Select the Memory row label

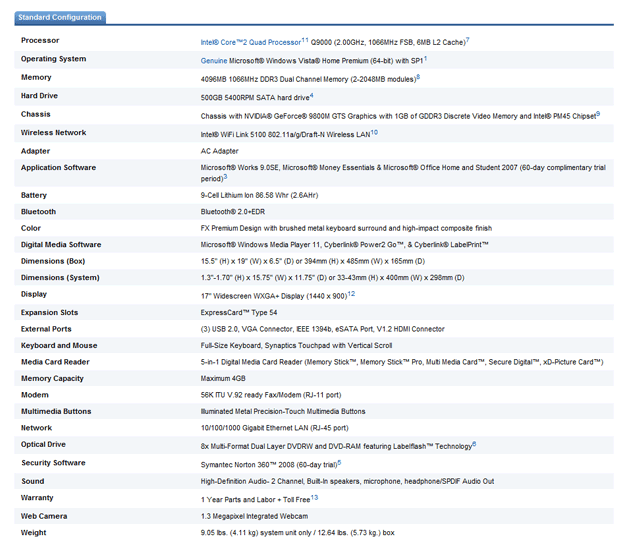(36, 77)
